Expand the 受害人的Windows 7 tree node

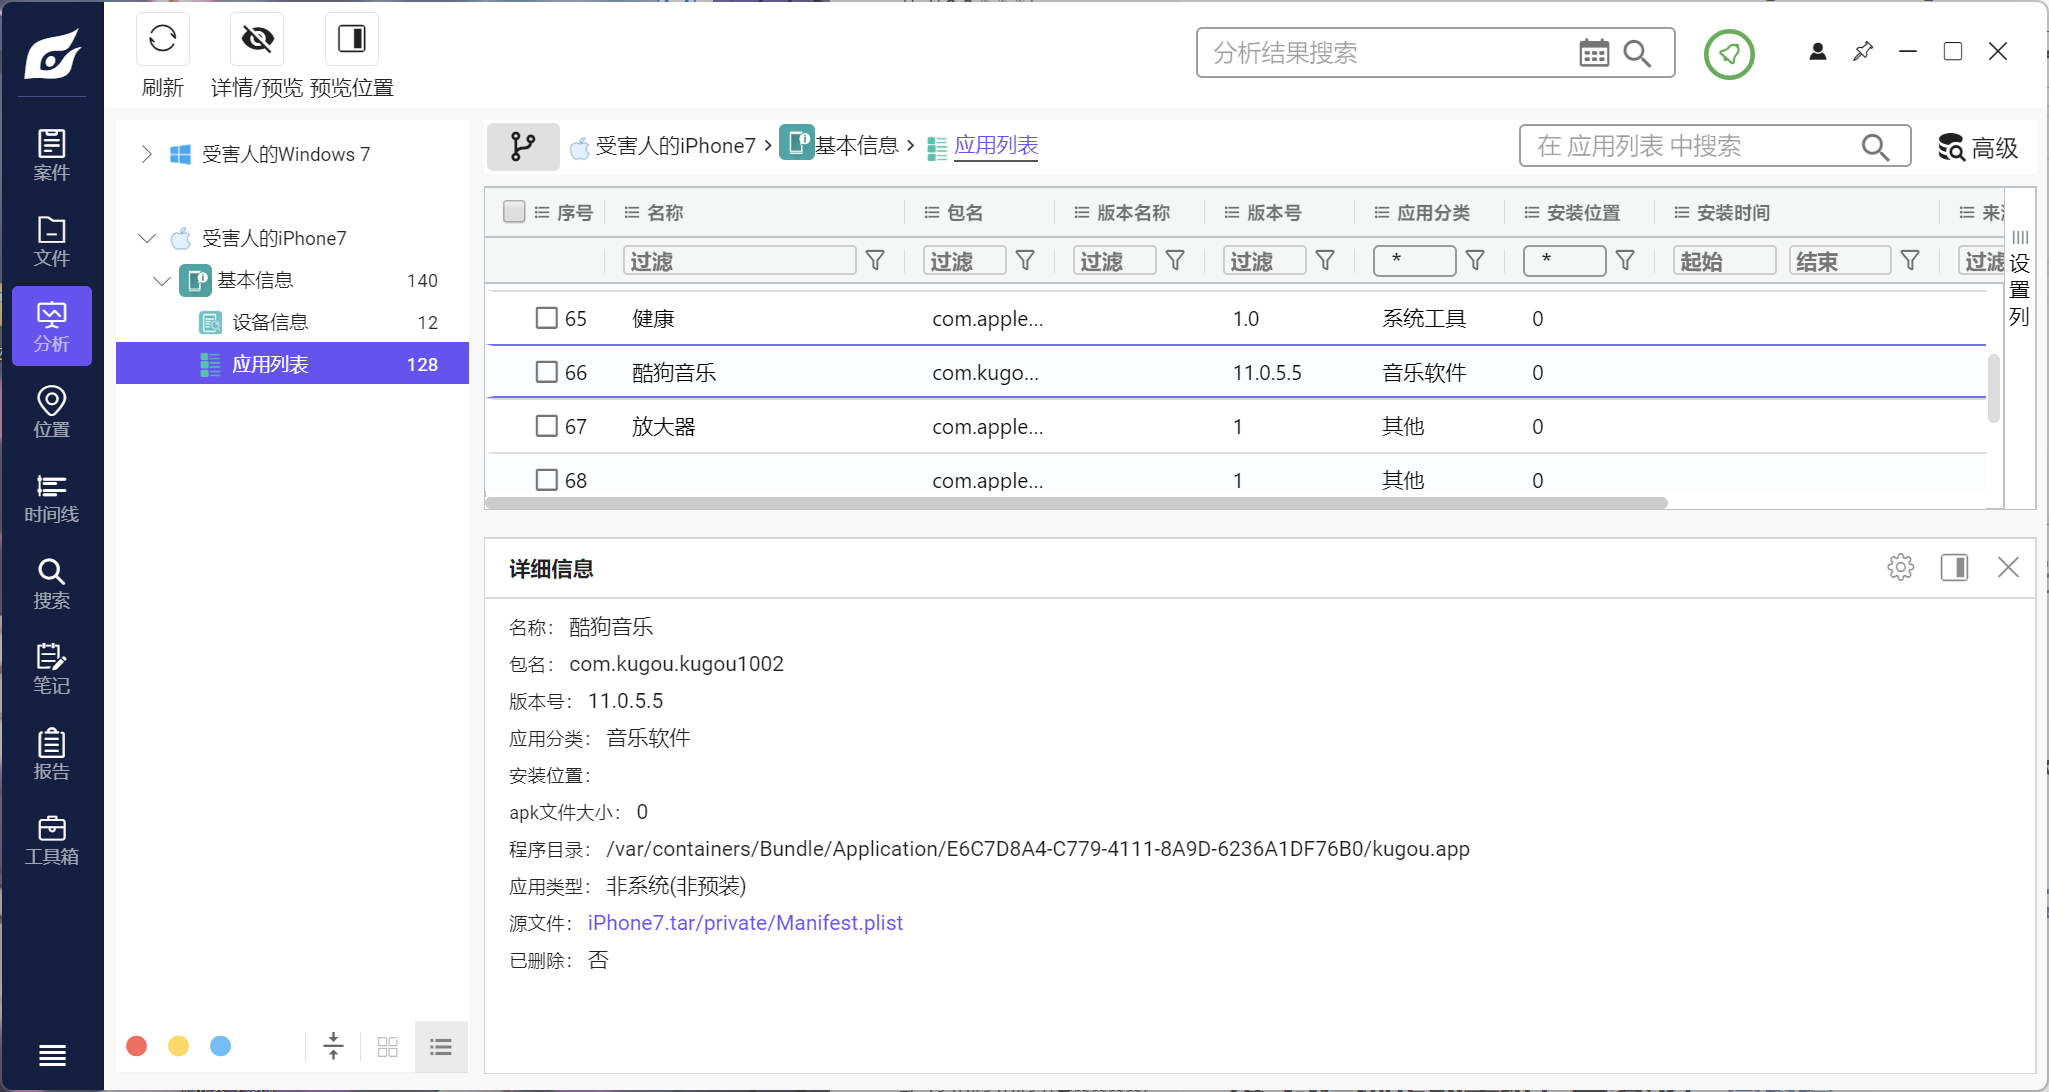[147, 154]
